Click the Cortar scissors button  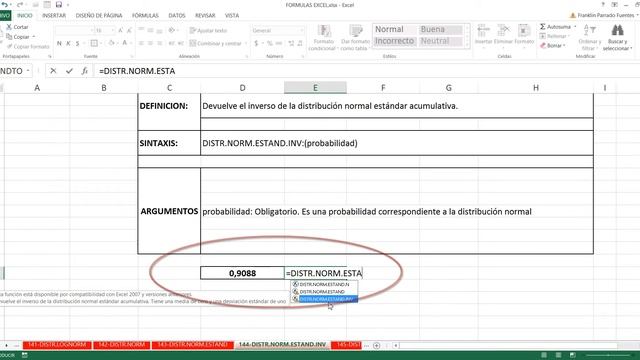coord(17,27)
